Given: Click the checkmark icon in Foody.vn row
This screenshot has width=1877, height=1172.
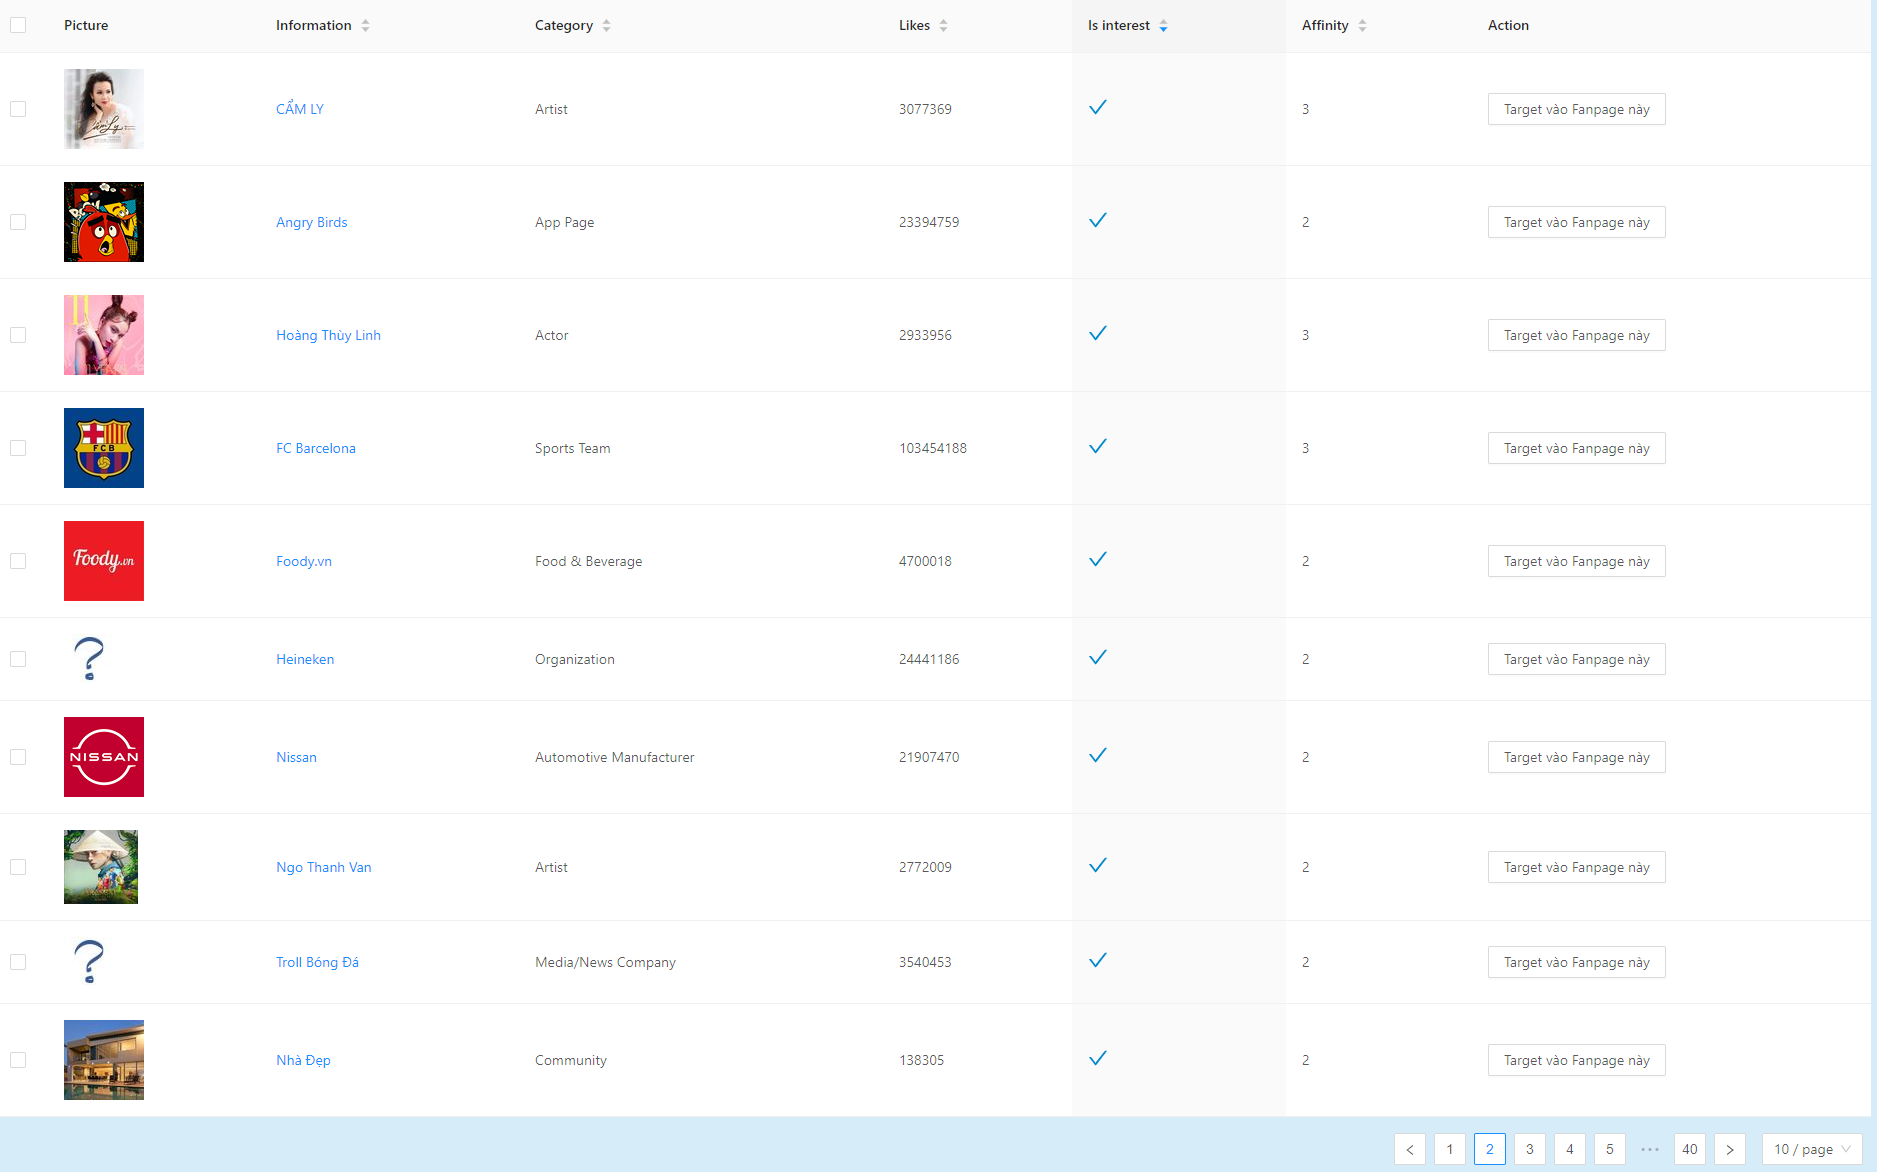Looking at the screenshot, I should point(1098,560).
